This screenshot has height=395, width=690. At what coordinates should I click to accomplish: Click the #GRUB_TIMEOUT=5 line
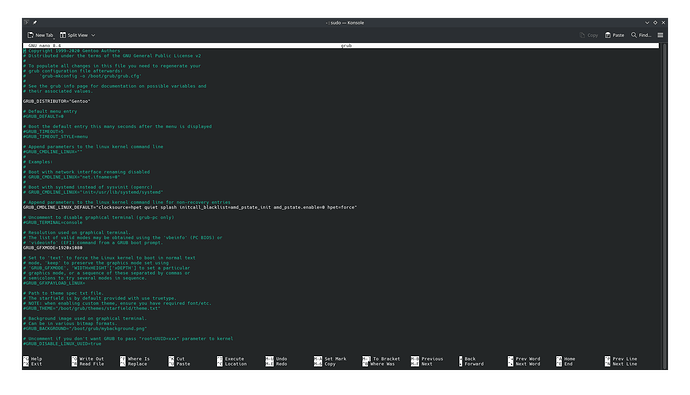tap(43, 132)
